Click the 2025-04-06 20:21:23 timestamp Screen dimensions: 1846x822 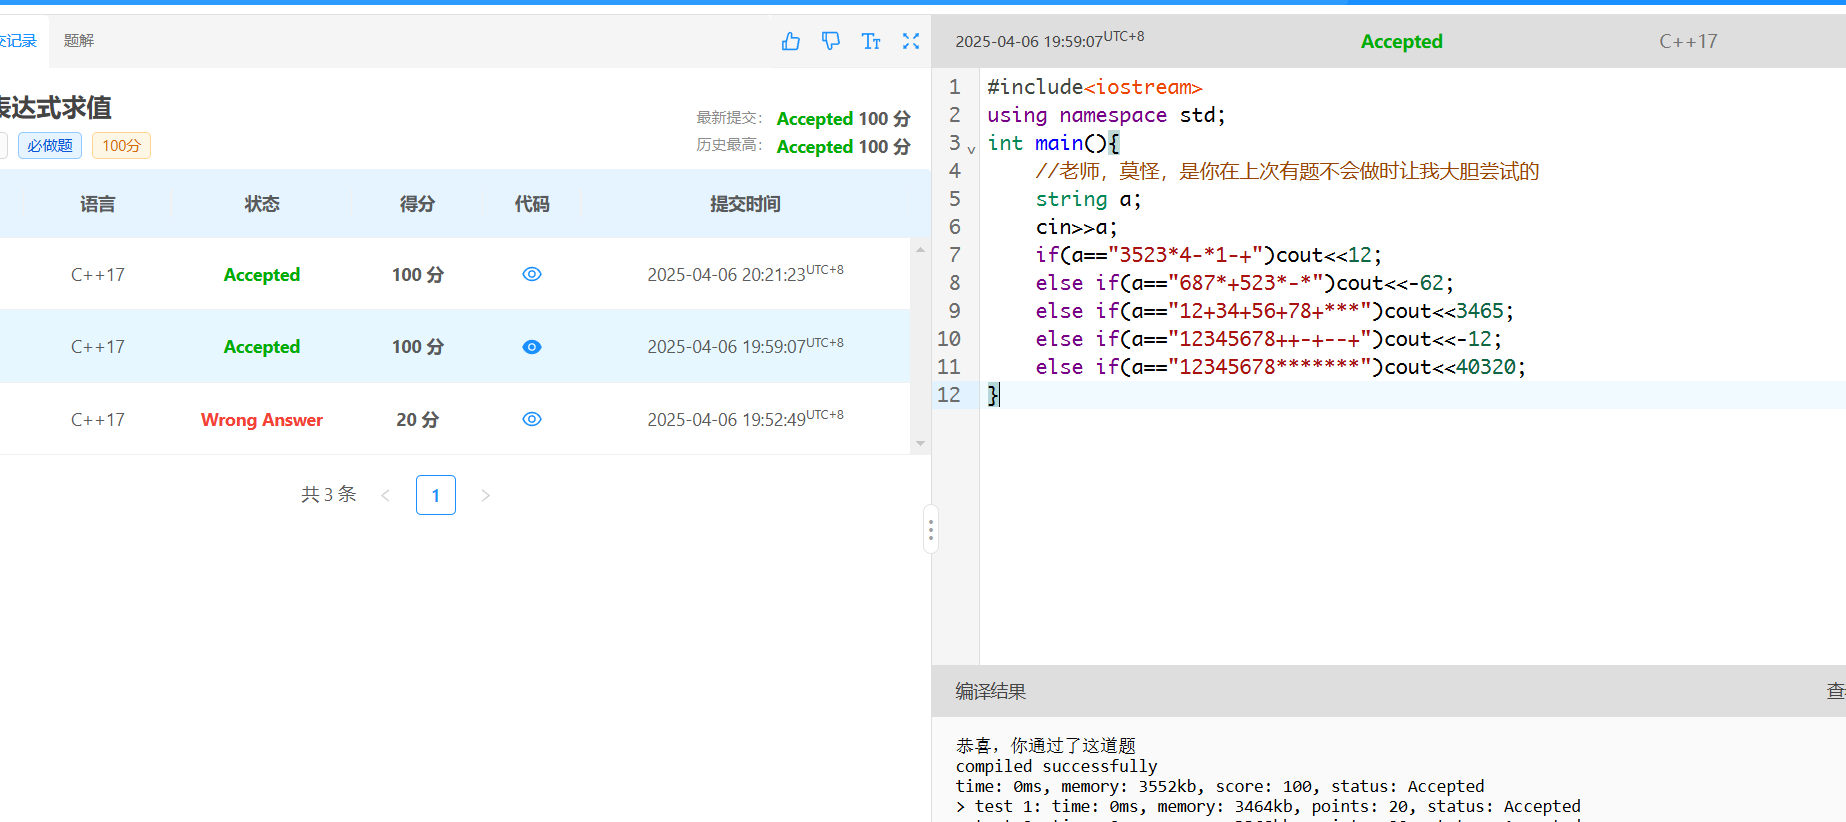[x=745, y=273]
